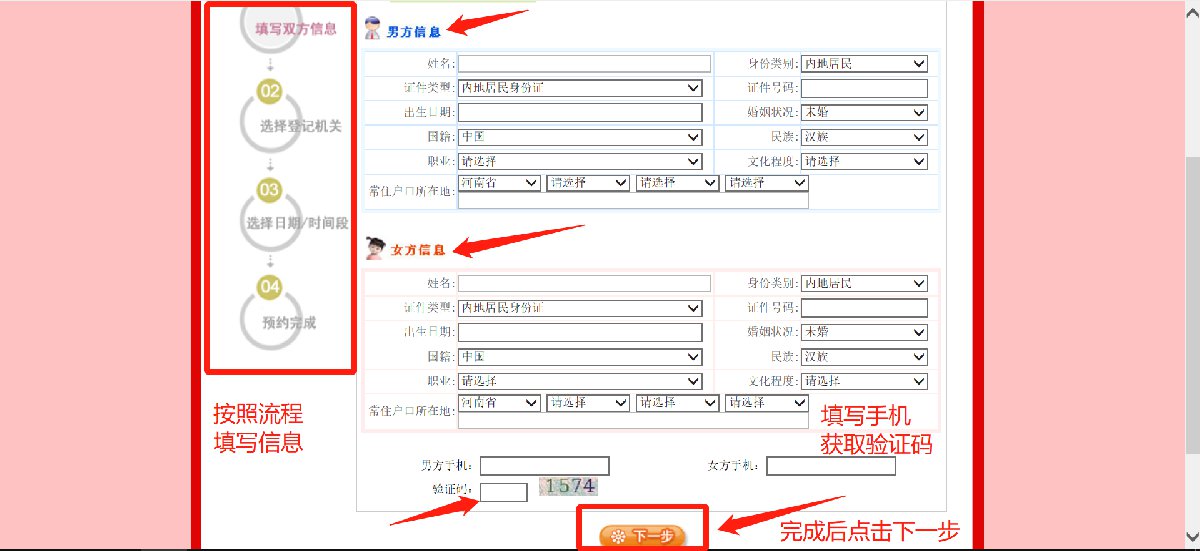1200x551 pixels.
Task: Click the female 证件号码 input field
Action: tap(865, 308)
